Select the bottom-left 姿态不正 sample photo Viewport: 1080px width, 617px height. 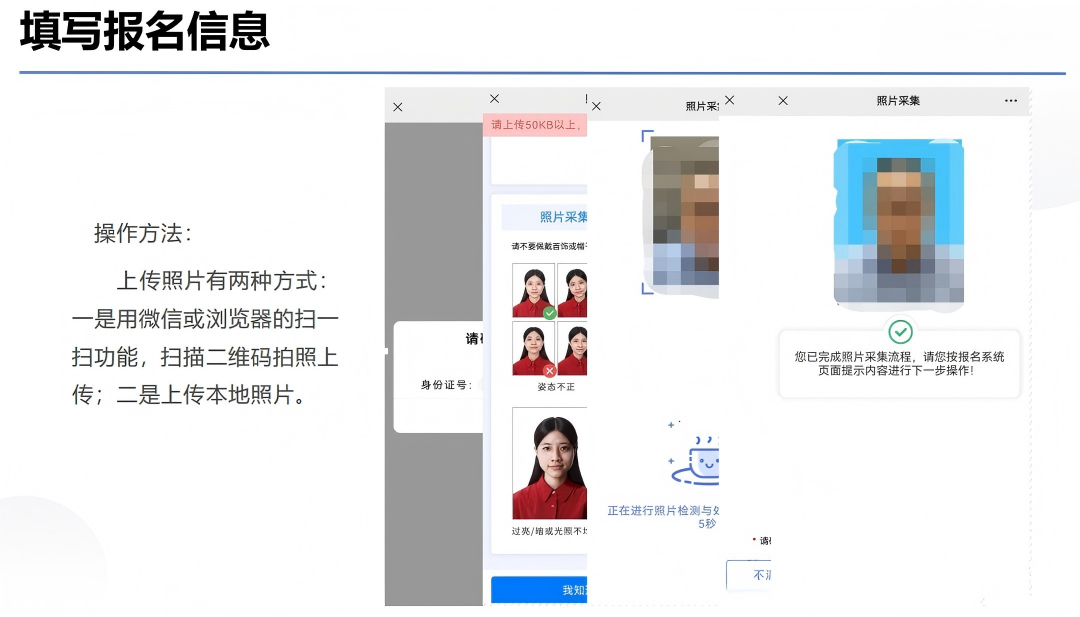[x=533, y=348]
